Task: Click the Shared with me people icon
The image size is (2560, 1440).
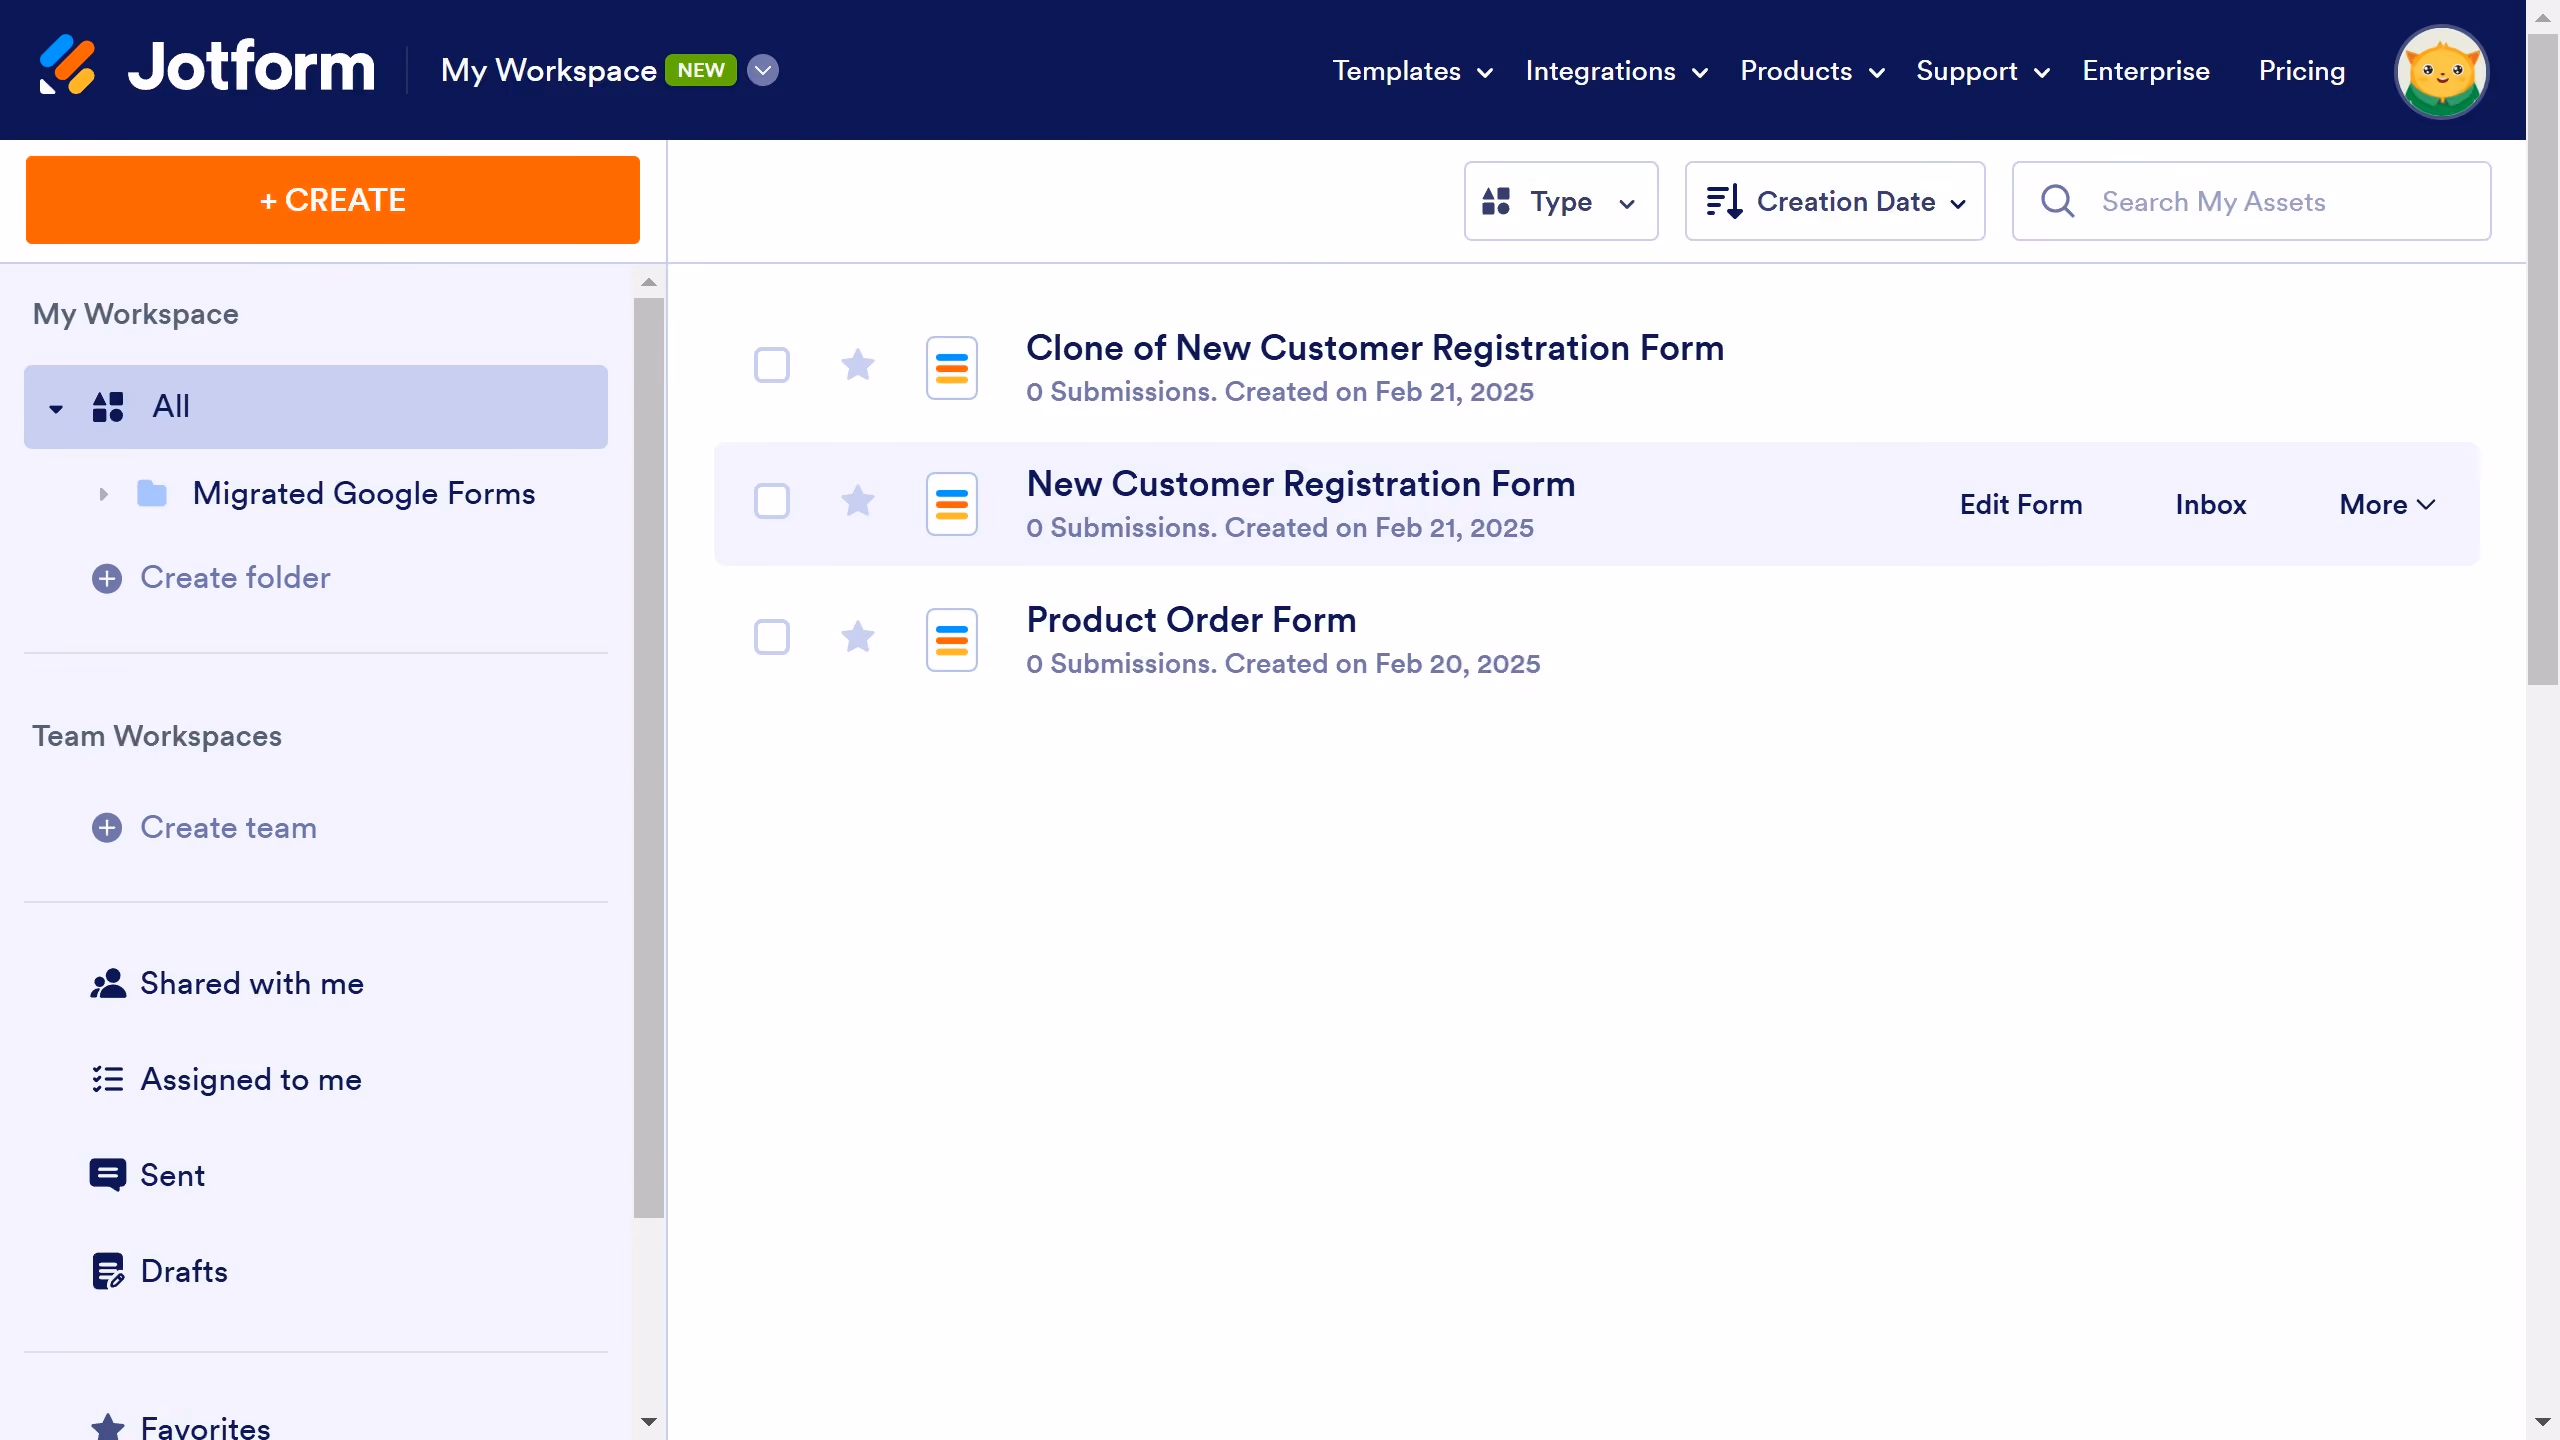Action: click(108, 984)
